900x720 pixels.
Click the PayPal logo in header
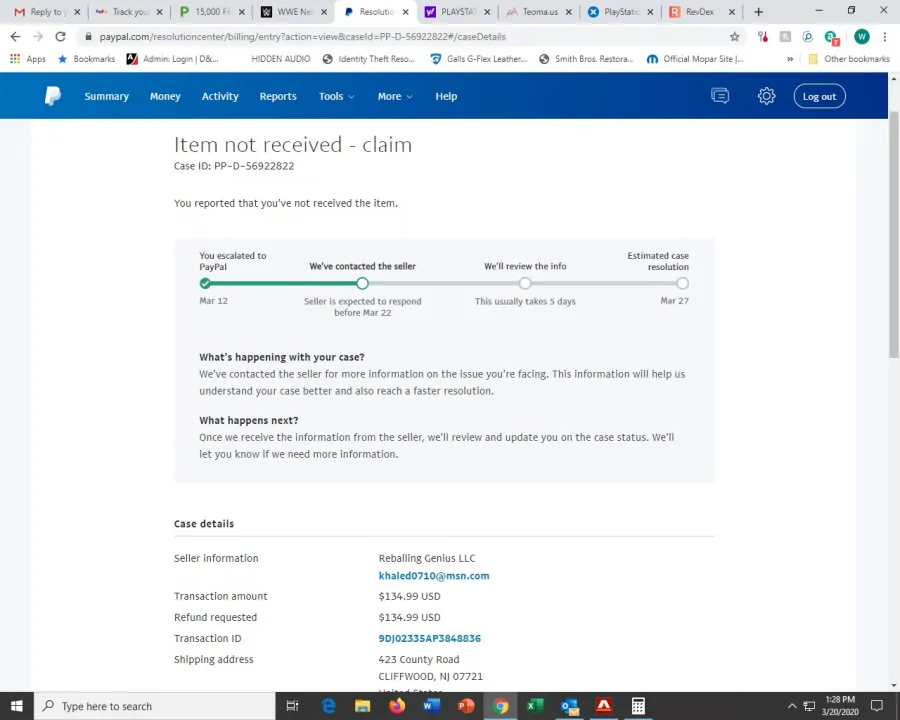(53, 96)
